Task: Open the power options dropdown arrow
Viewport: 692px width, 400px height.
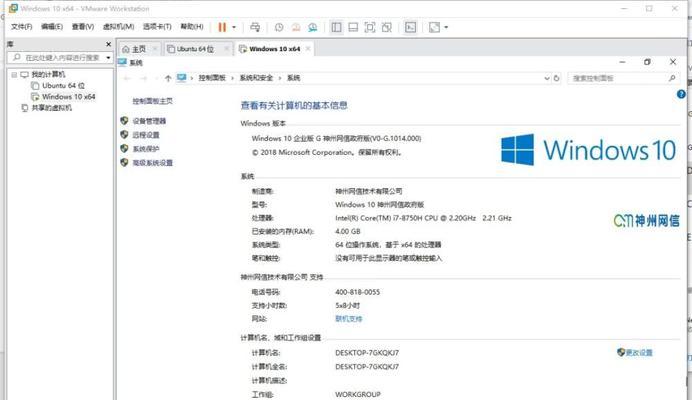Action: click(234, 27)
